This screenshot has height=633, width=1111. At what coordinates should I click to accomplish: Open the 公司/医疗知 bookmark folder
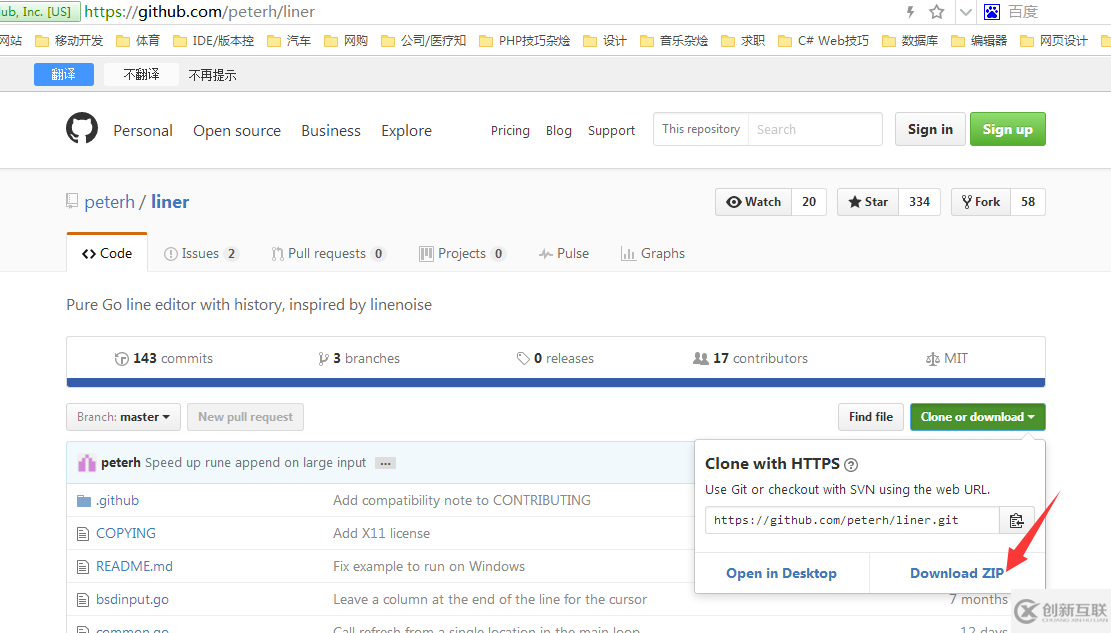point(424,40)
